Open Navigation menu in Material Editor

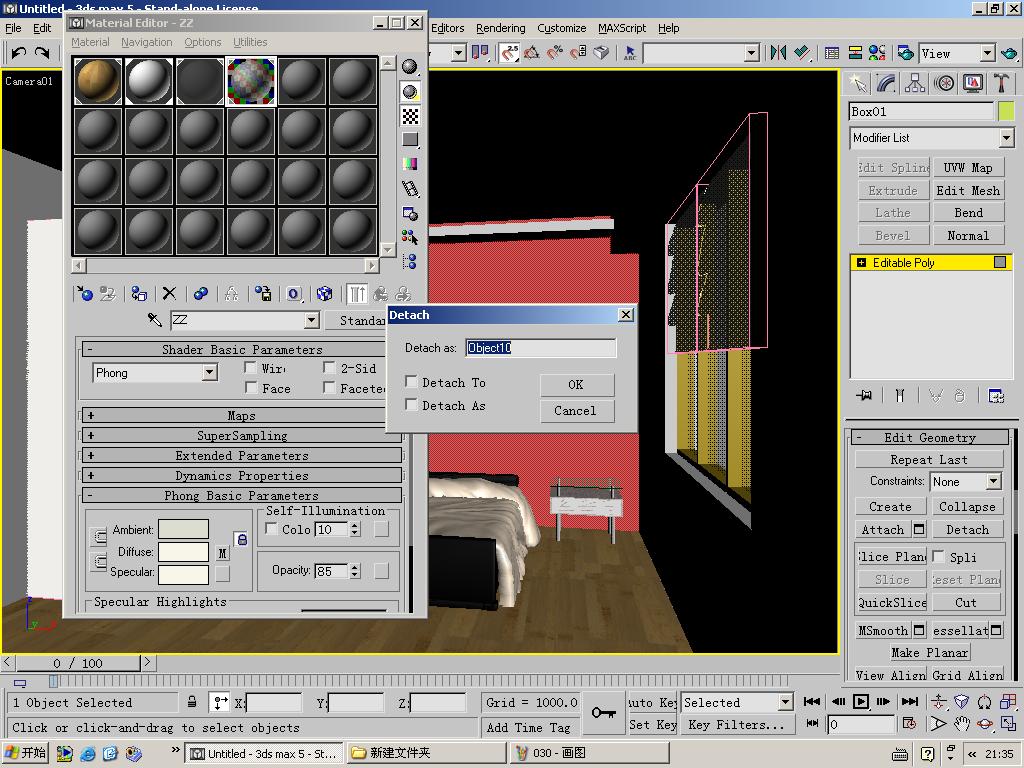click(147, 42)
